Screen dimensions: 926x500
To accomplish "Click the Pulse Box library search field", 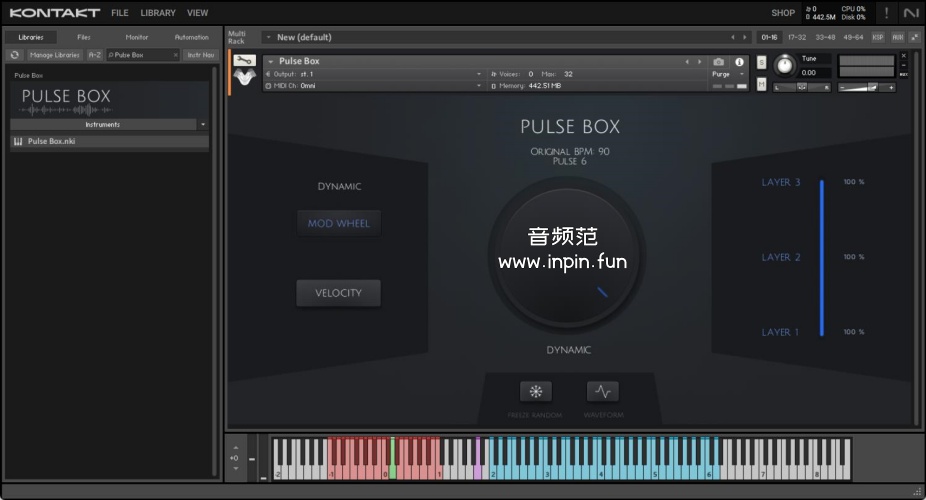I will pos(142,55).
